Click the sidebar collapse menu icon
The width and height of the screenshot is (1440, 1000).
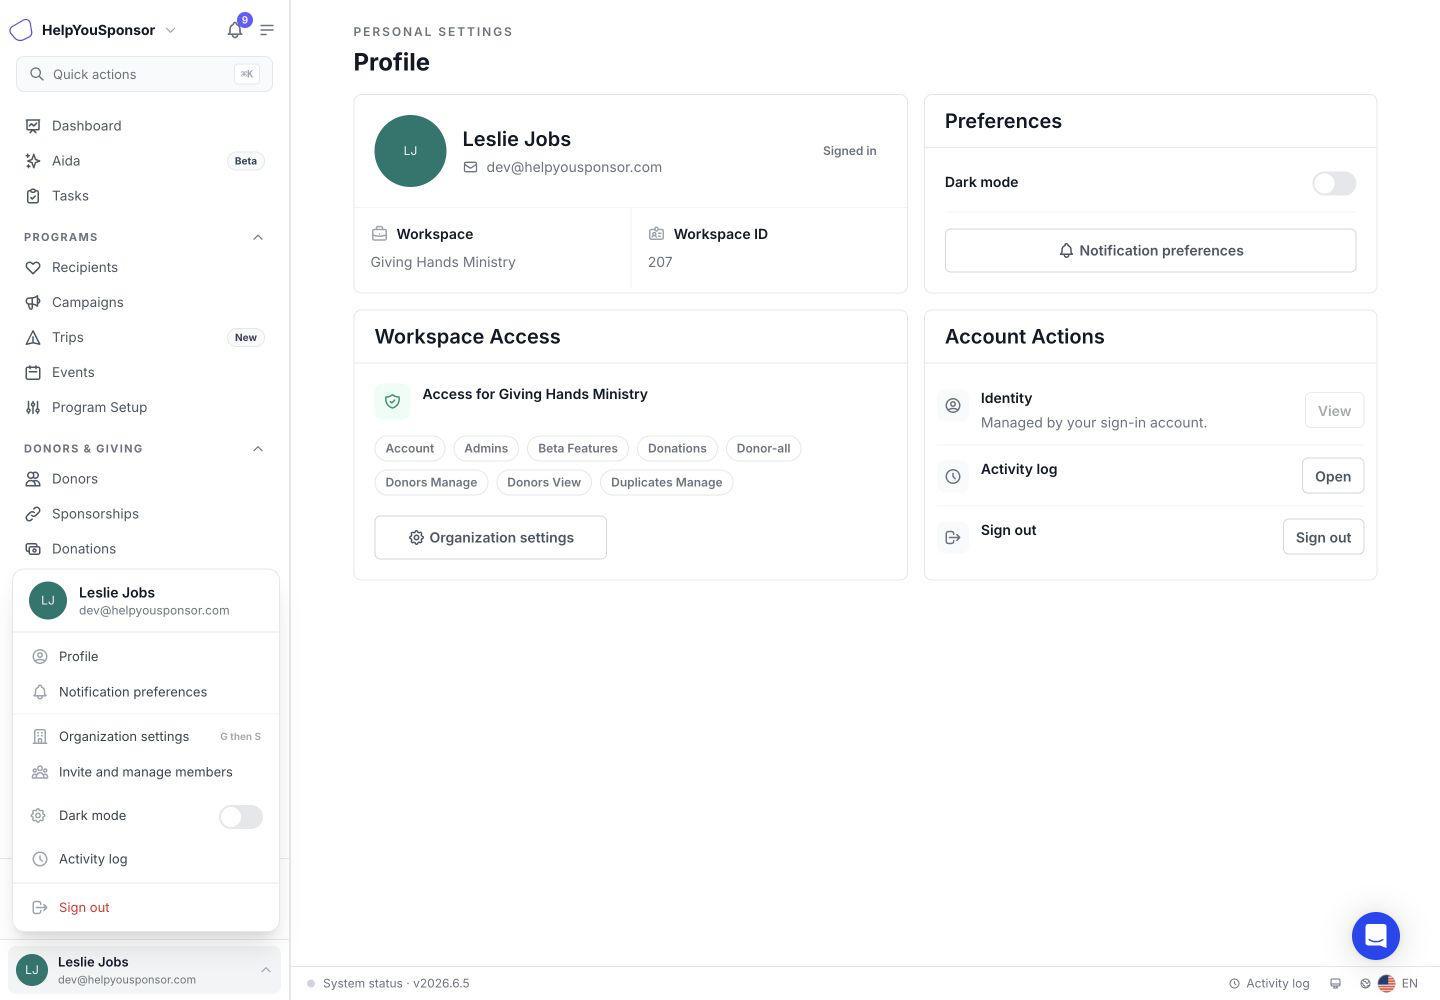point(267,30)
